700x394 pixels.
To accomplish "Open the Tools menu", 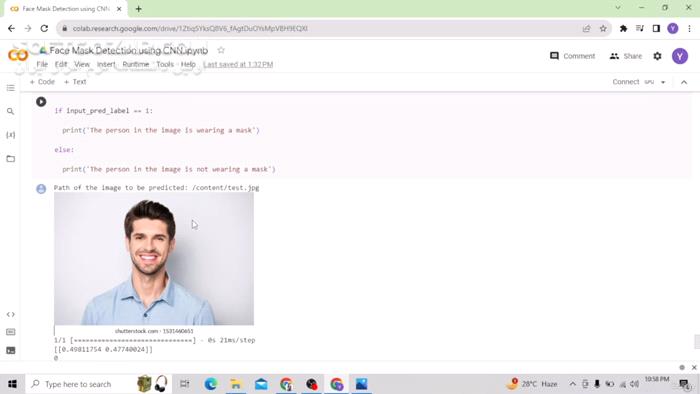I will pyautogui.click(x=165, y=64).
